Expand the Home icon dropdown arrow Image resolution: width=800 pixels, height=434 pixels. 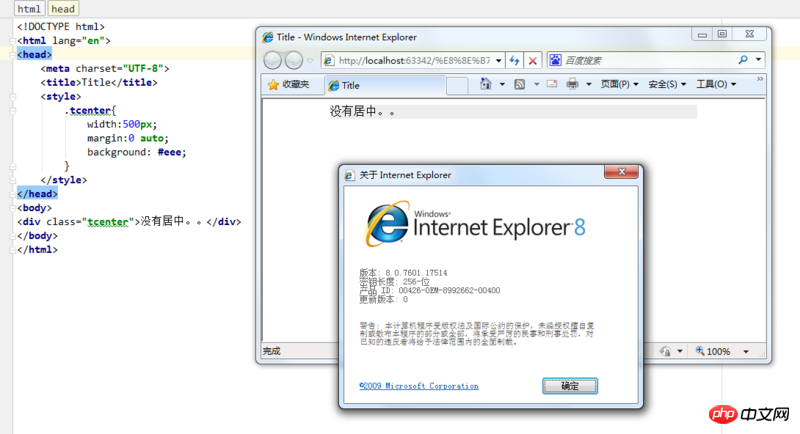pos(502,85)
